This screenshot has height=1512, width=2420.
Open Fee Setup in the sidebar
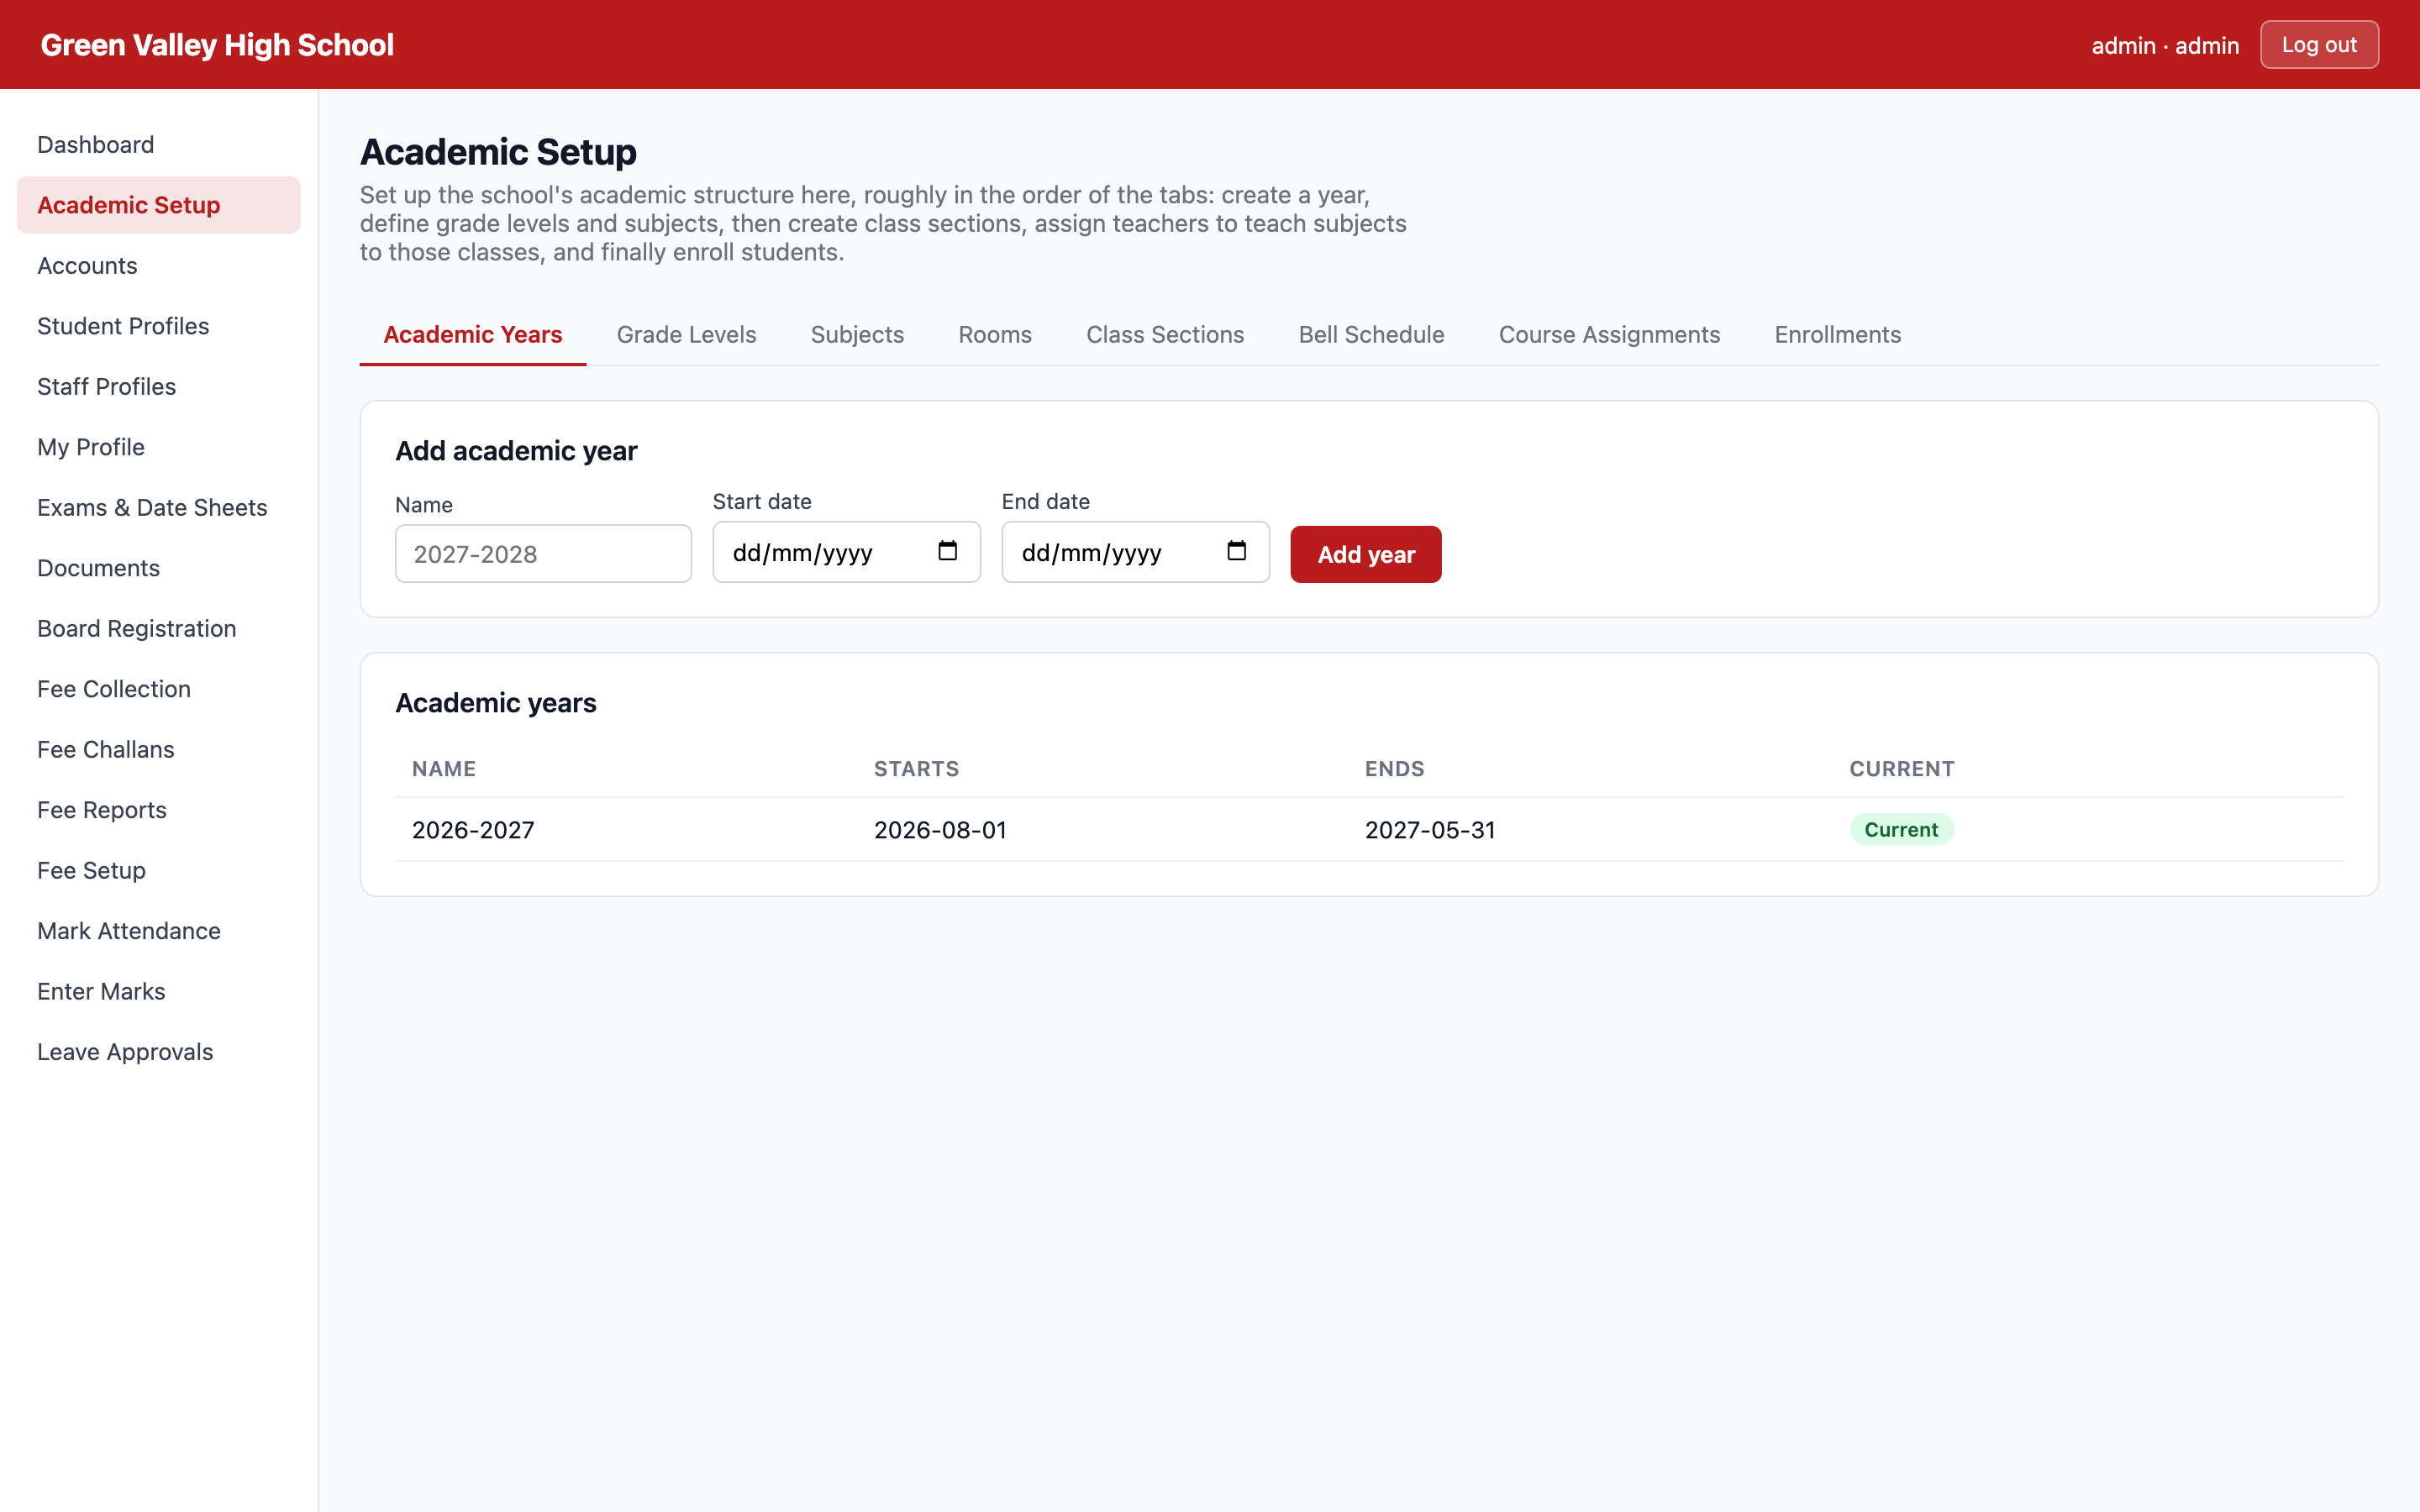pyautogui.click(x=159, y=871)
